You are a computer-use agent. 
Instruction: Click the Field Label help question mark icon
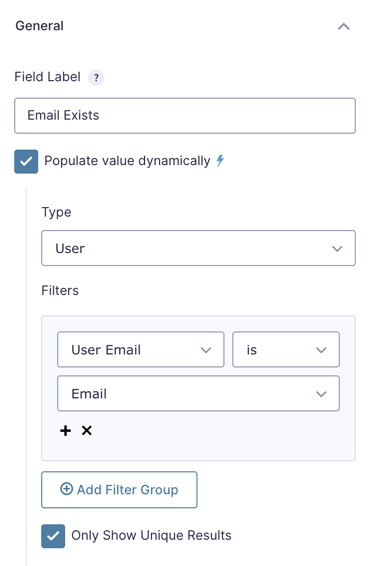pos(96,78)
